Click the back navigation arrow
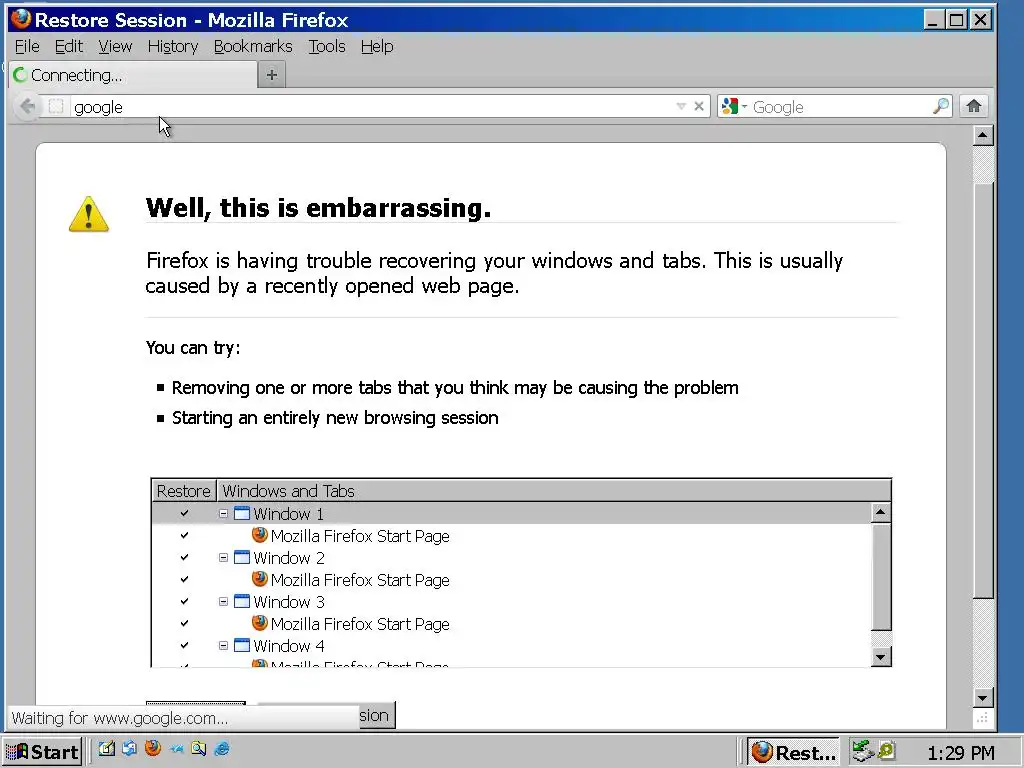This screenshot has width=1024, height=768. (27, 106)
